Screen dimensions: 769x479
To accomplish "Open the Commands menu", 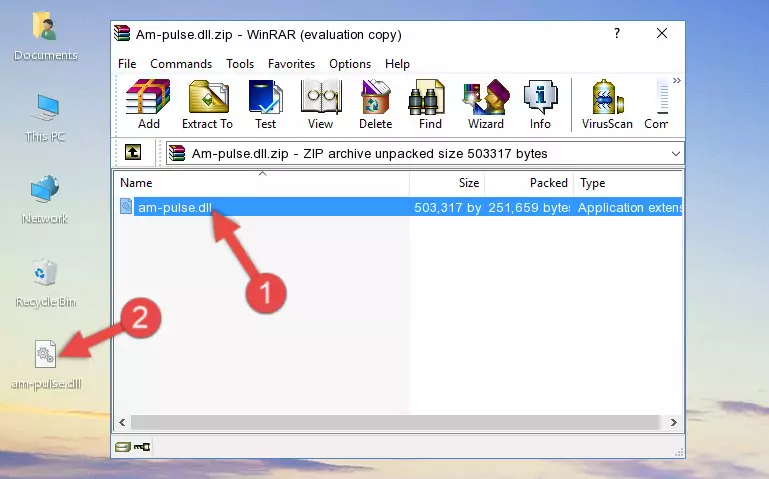I will (x=181, y=64).
